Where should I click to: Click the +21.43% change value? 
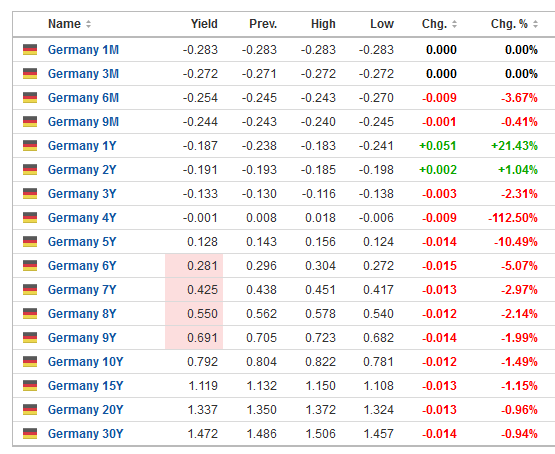click(x=514, y=146)
